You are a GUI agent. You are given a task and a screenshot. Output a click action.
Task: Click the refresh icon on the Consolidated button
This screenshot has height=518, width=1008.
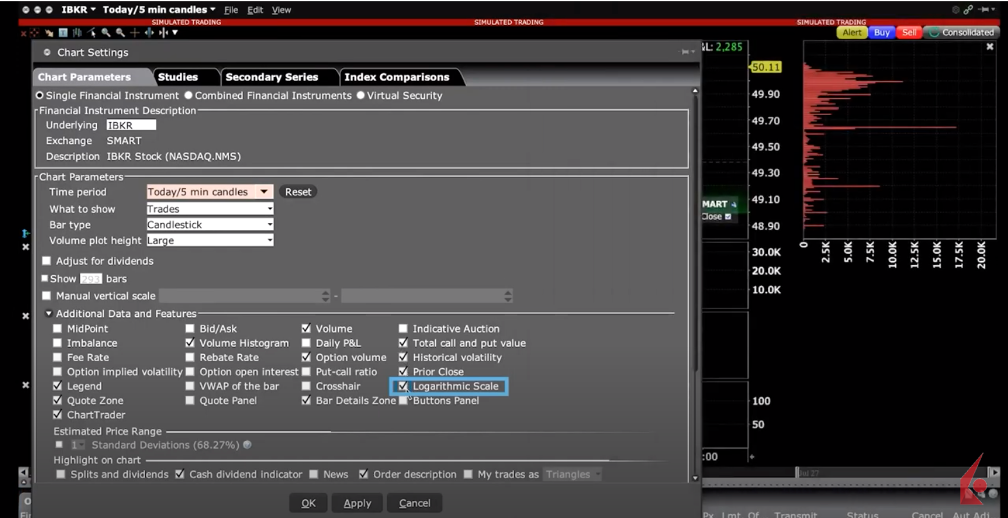[934, 33]
